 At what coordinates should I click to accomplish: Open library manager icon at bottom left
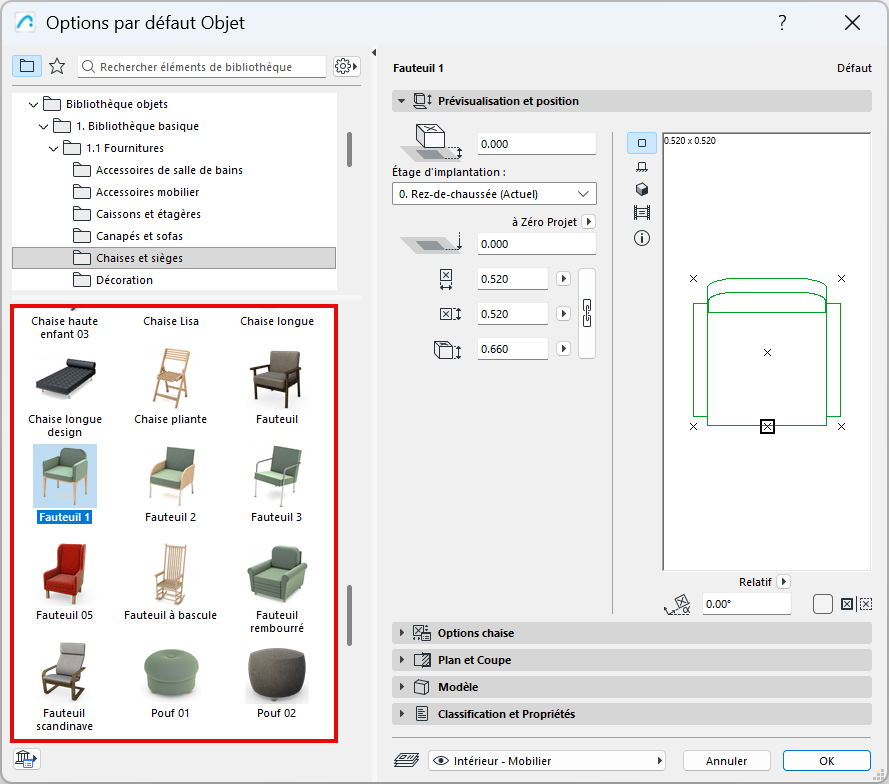click(x=26, y=758)
